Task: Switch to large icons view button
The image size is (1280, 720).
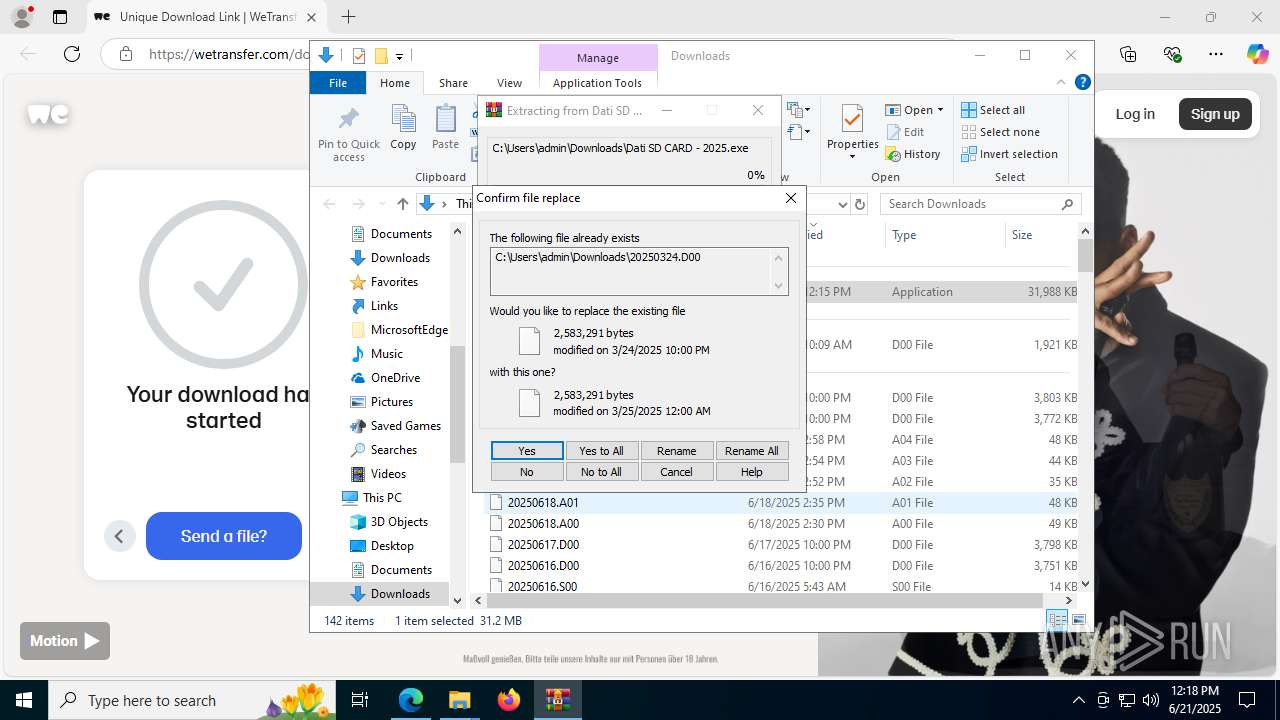Action: (1079, 621)
